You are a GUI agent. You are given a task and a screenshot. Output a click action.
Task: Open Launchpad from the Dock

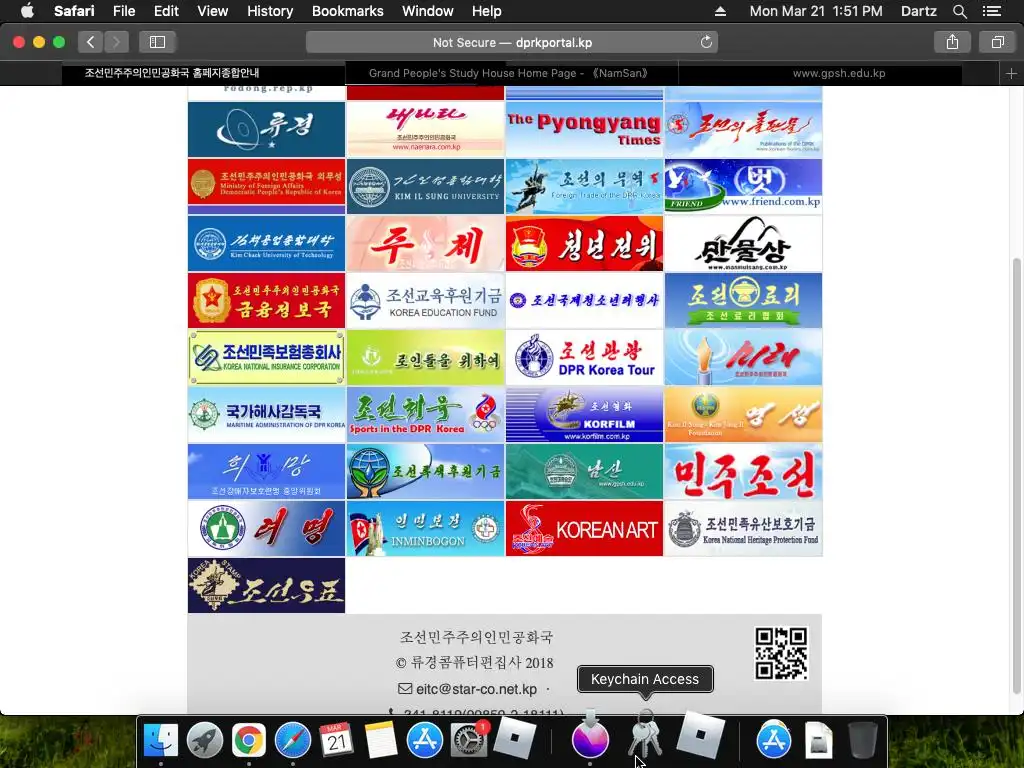205,740
